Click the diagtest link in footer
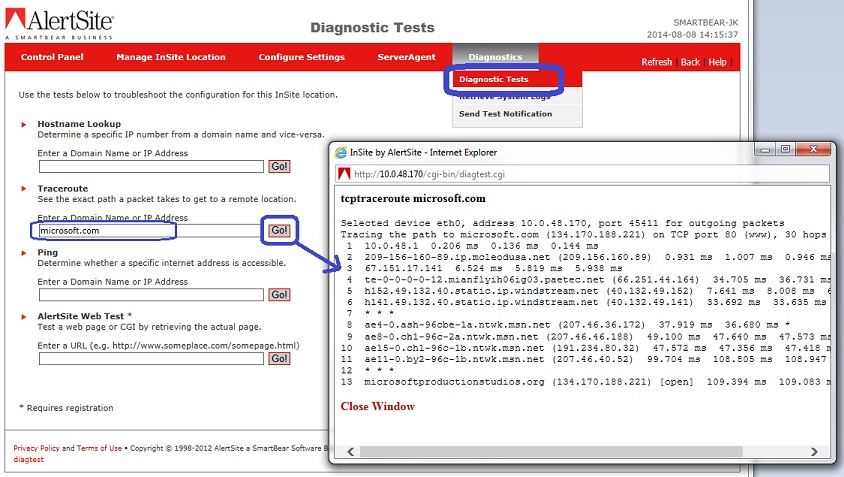 [29, 459]
